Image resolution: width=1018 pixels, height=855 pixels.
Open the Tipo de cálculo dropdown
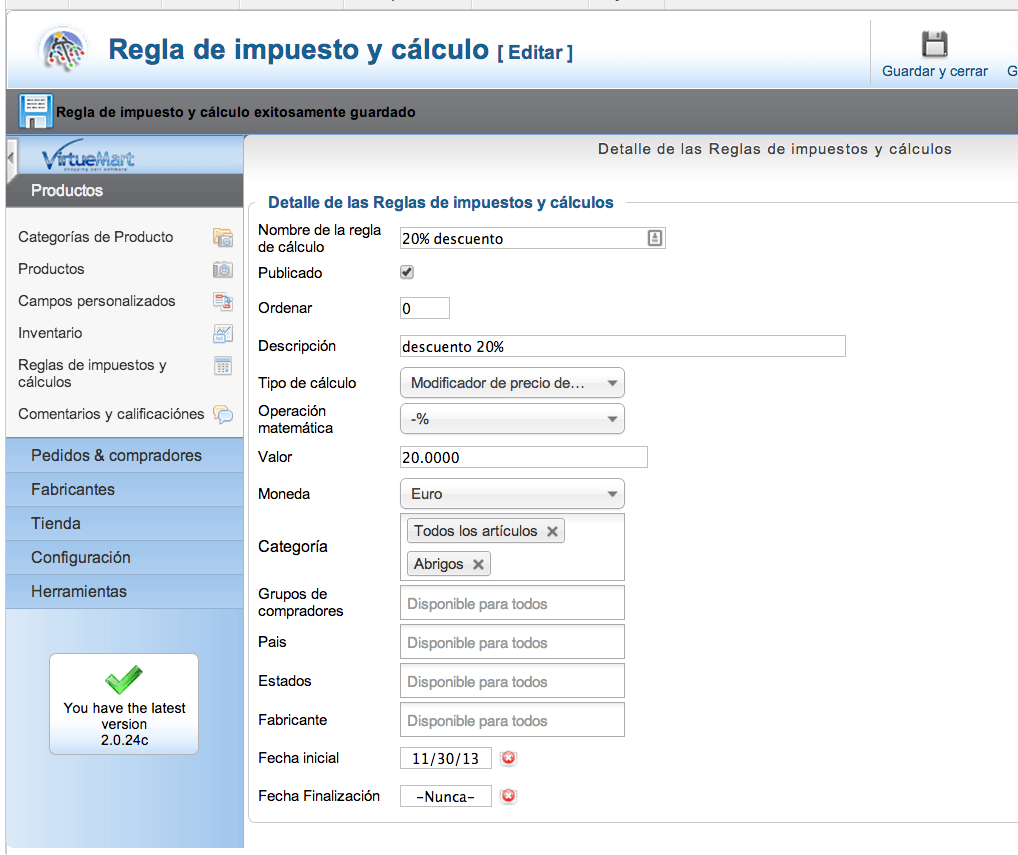512,383
